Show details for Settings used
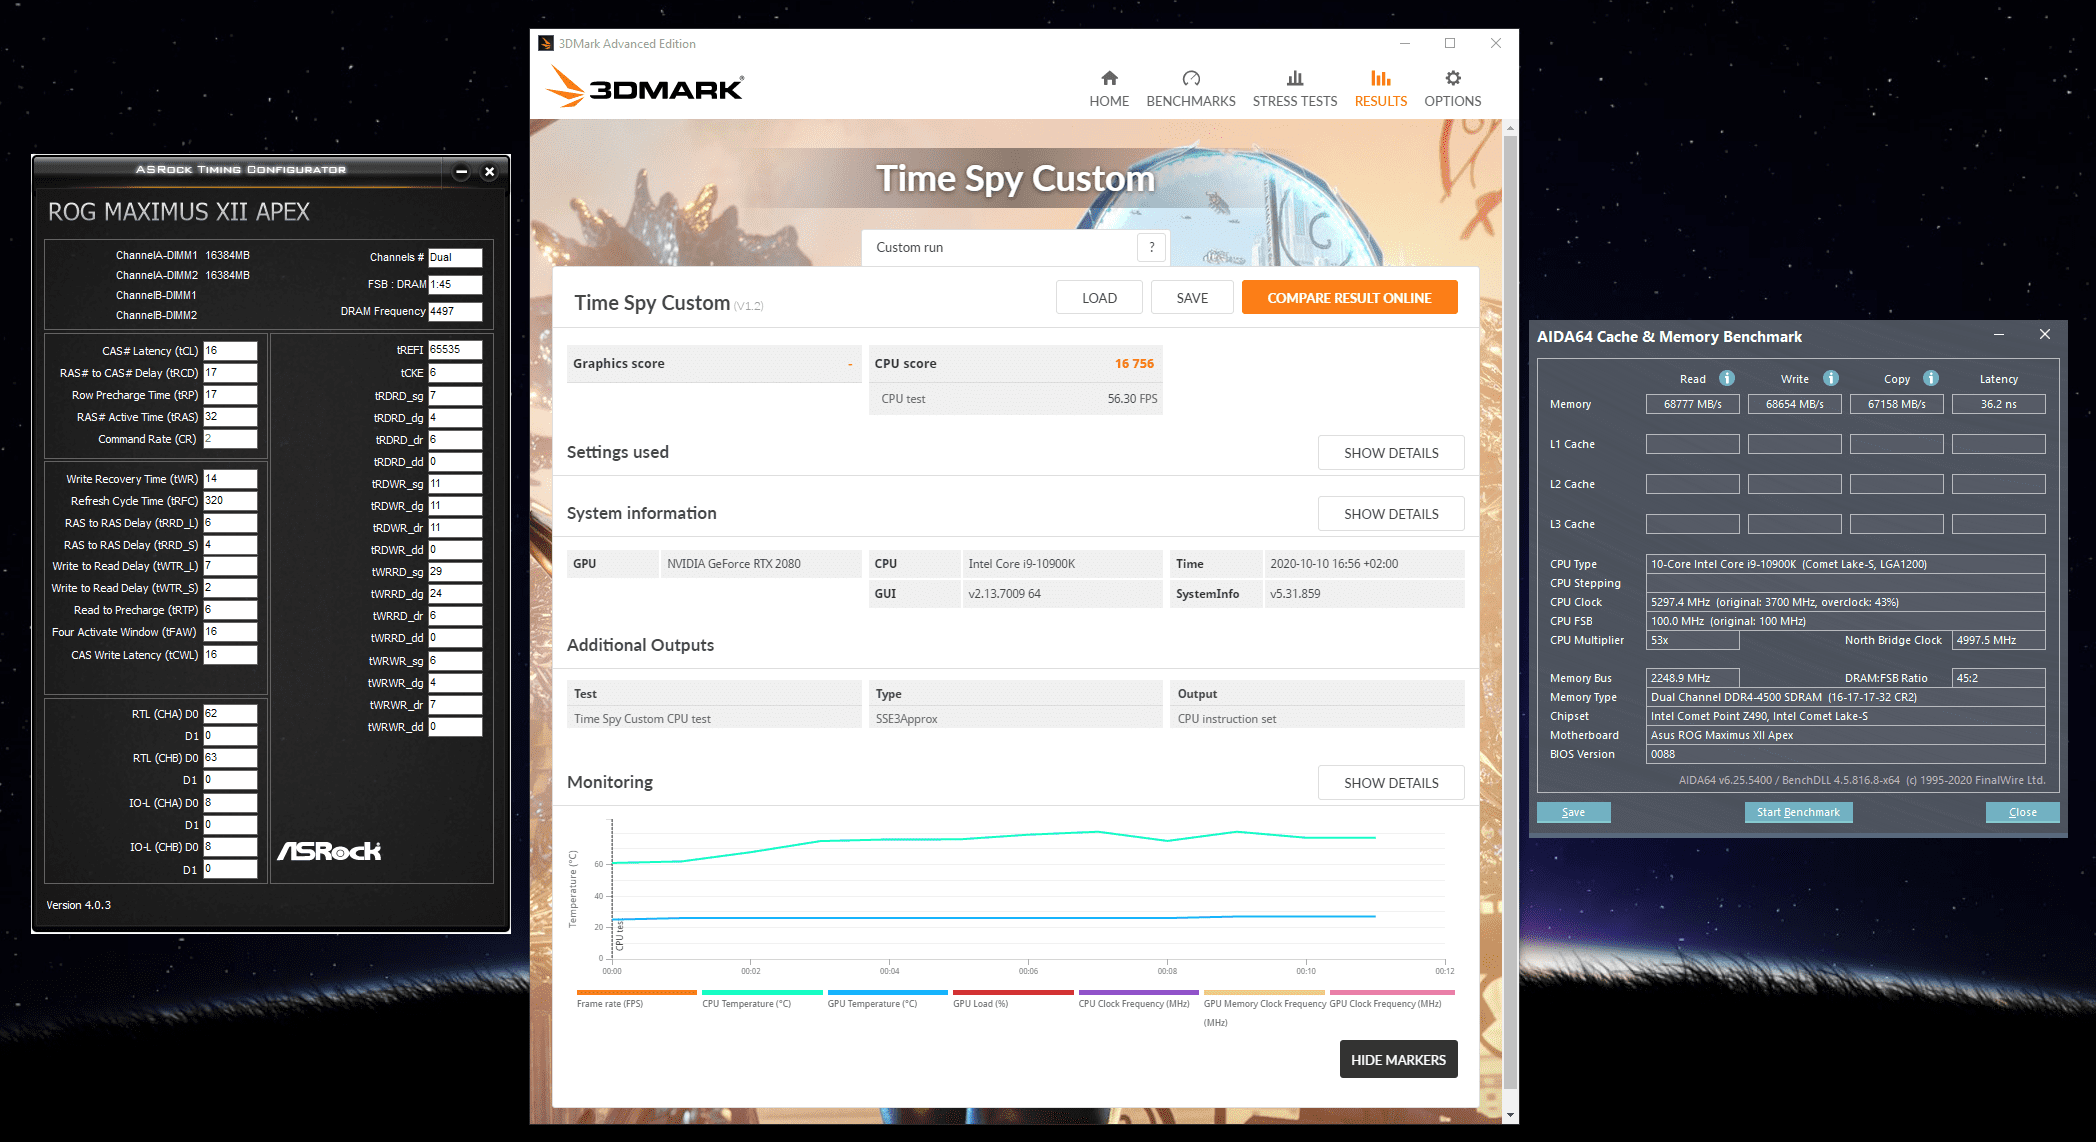This screenshot has height=1142, width=2096. pyautogui.click(x=1390, y=453)
